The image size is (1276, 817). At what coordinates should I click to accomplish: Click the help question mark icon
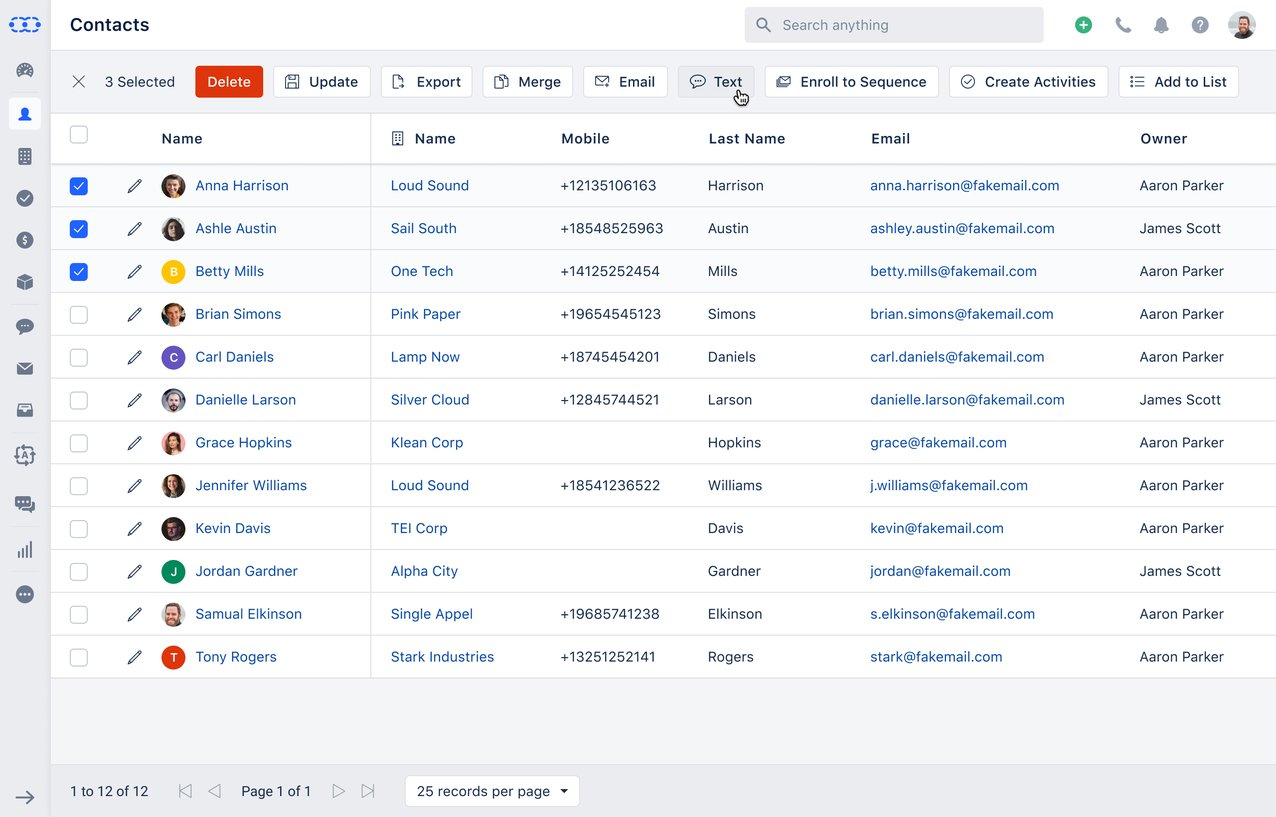click(1200, 25)
